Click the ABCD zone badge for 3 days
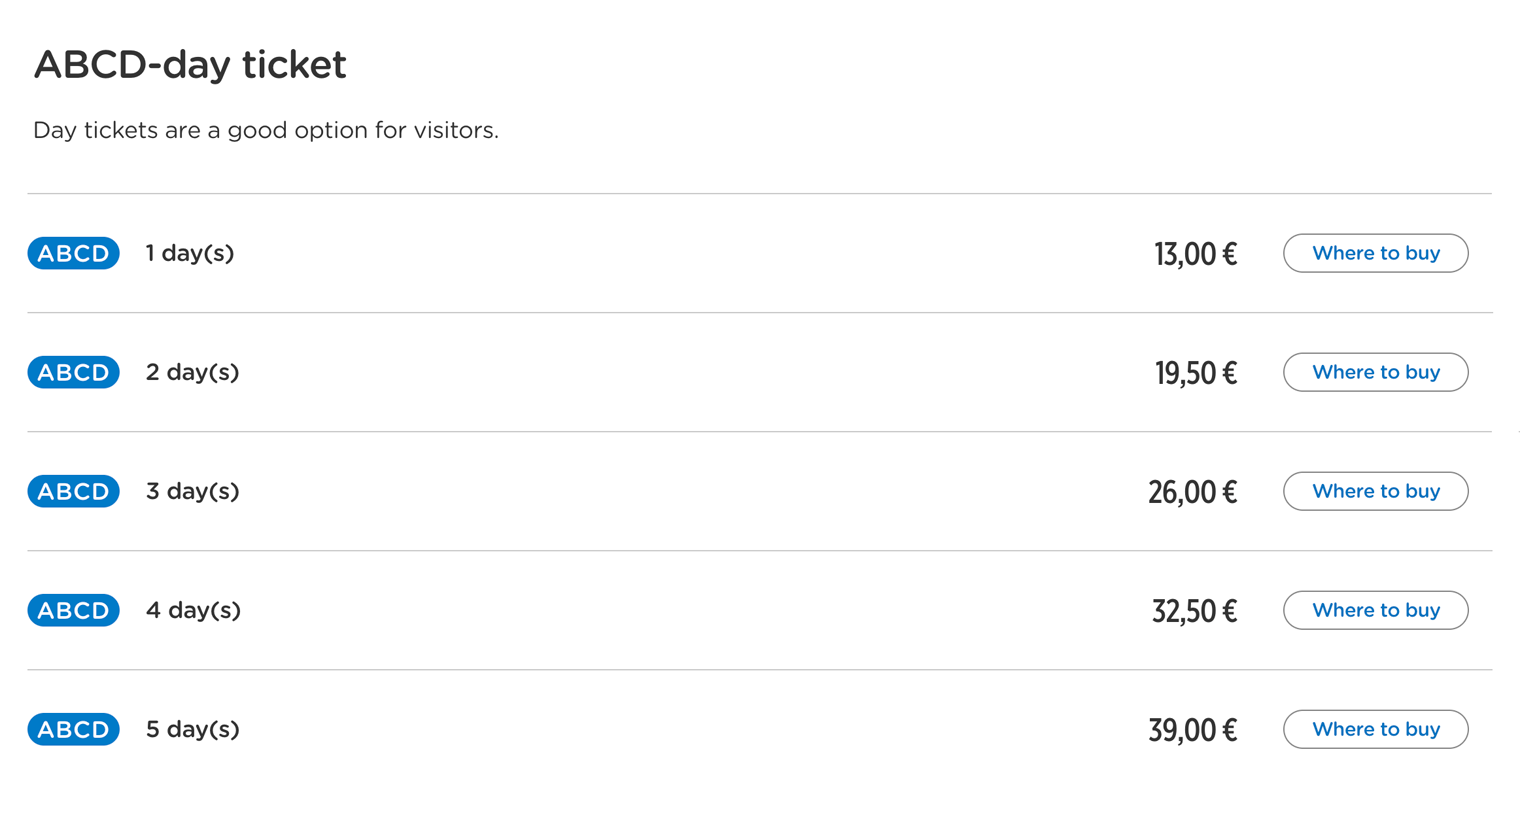The height and width of the screenshot is (825, 1520). [73, 491]
